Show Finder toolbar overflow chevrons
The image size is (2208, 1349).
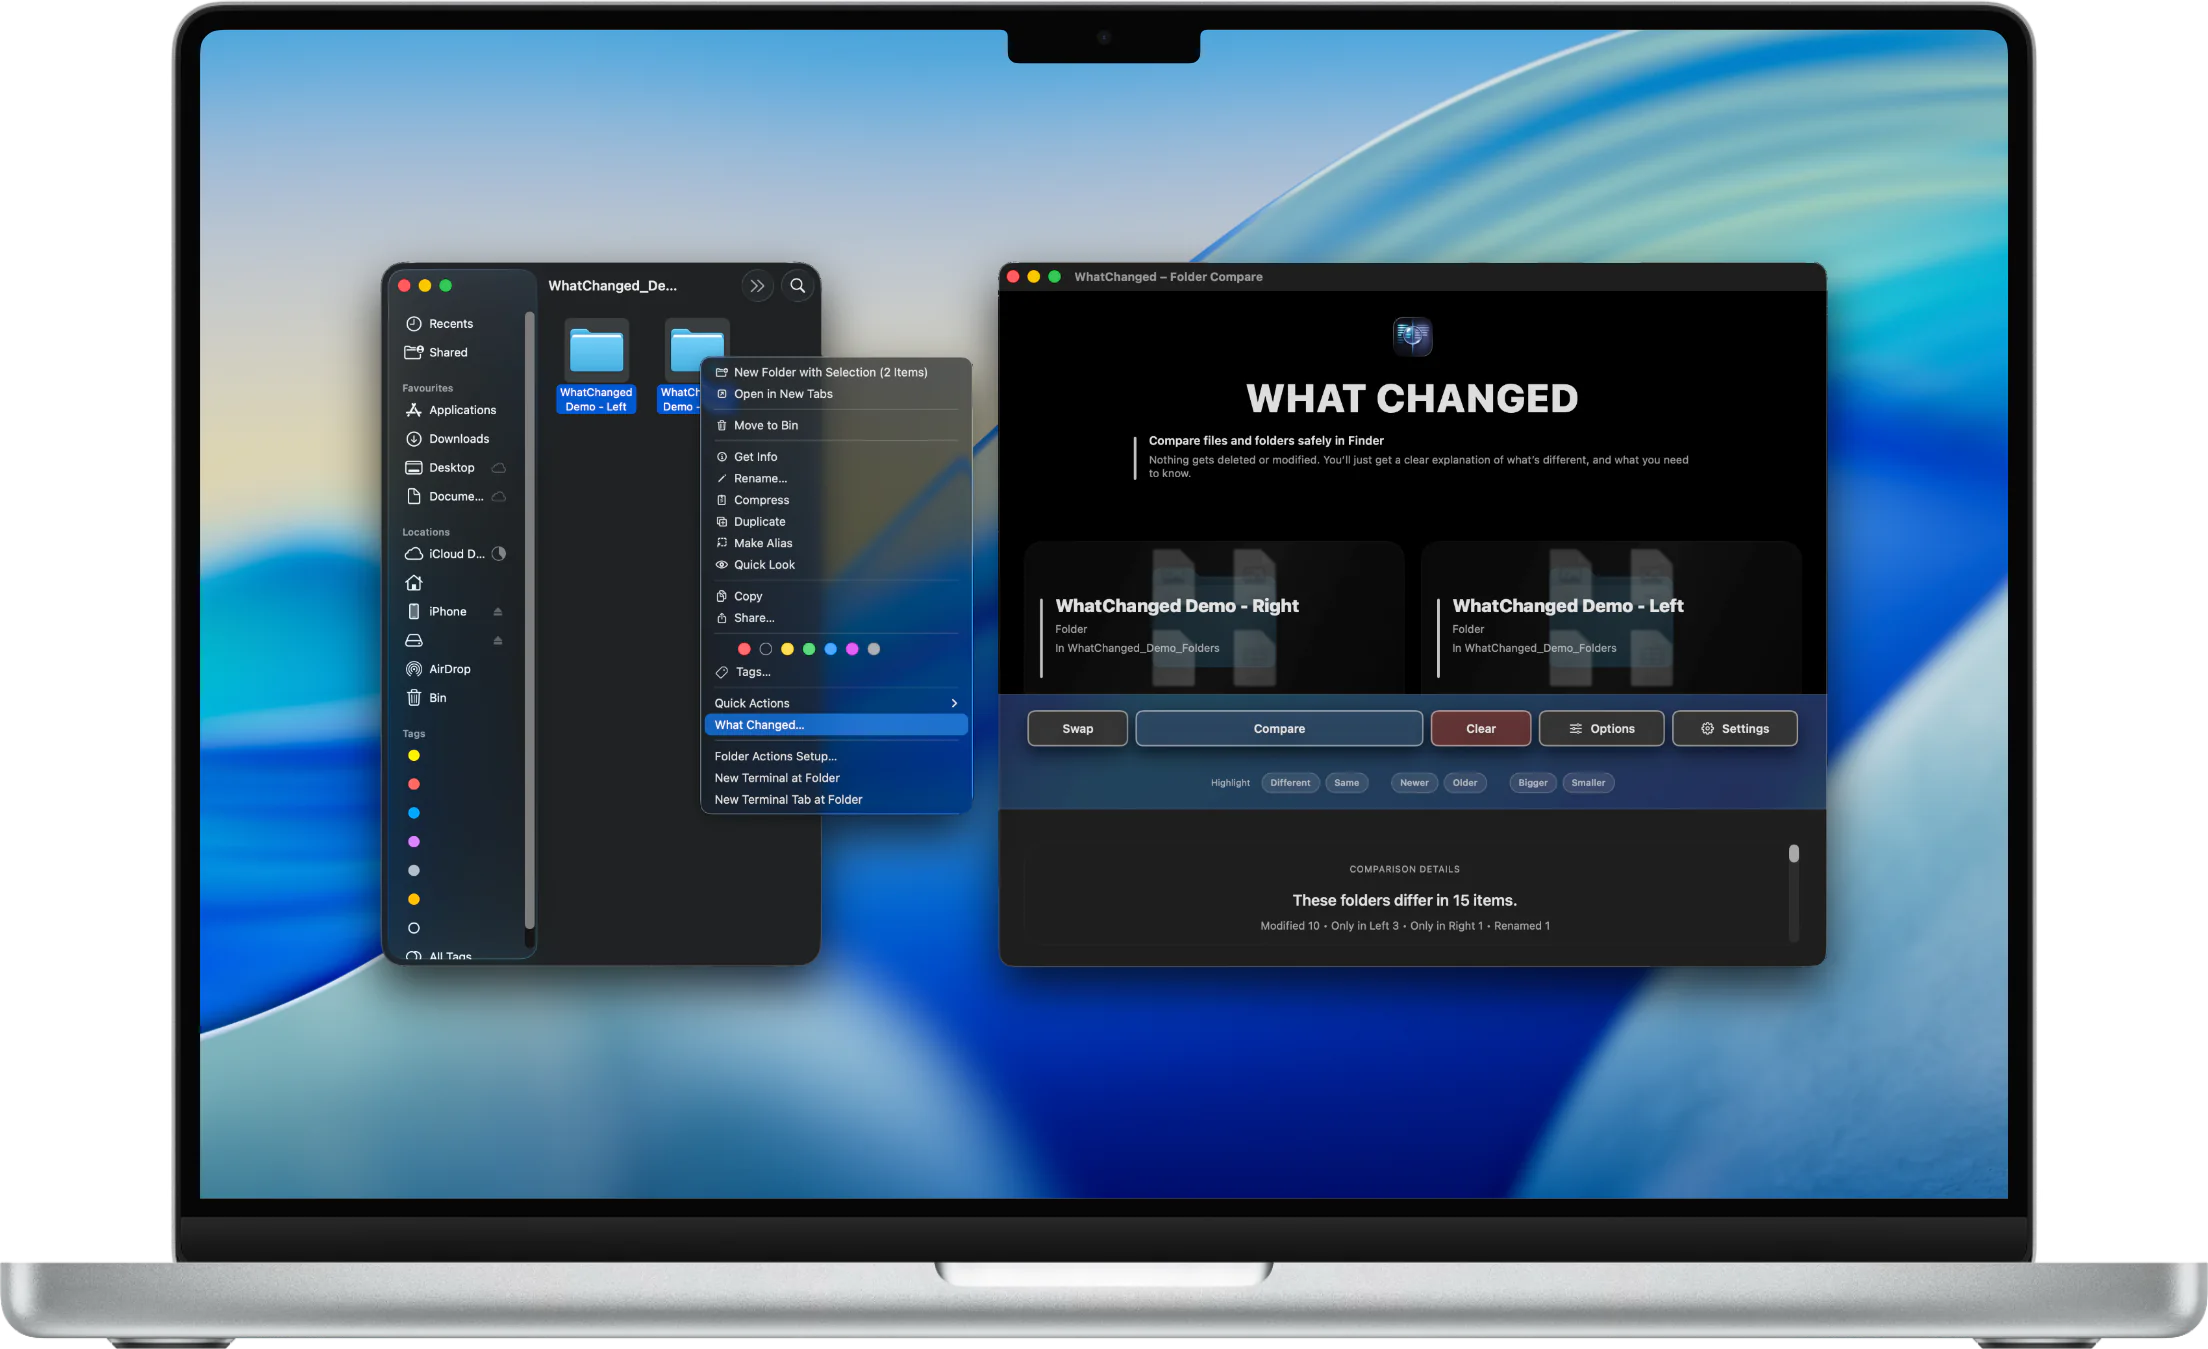pos(757,286)
